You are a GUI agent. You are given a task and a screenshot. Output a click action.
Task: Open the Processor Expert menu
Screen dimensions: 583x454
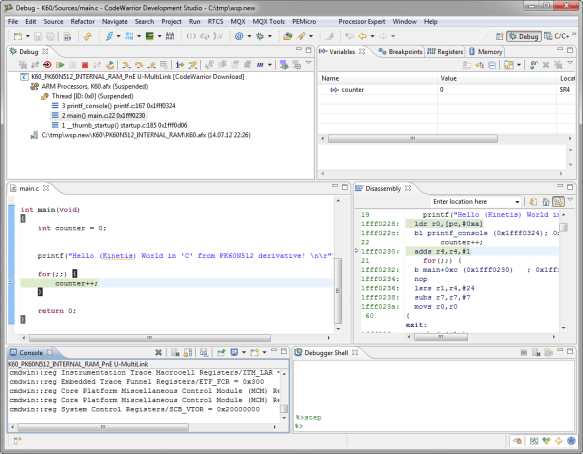pyautogui.click(x=361, y=22)
